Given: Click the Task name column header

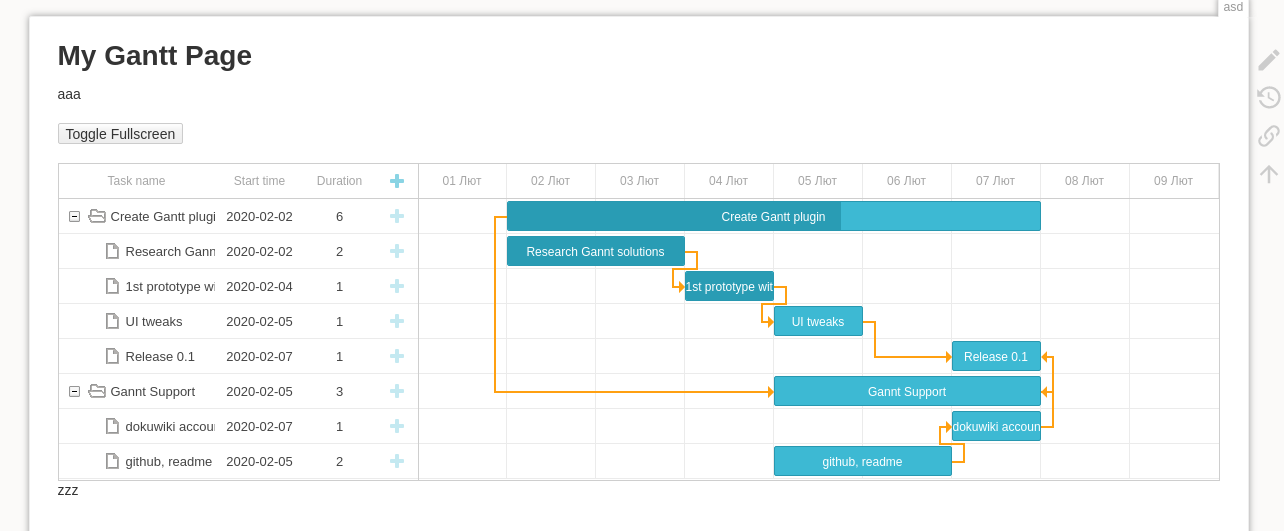Looking at the screenshot, I should [x=136, y=181].
